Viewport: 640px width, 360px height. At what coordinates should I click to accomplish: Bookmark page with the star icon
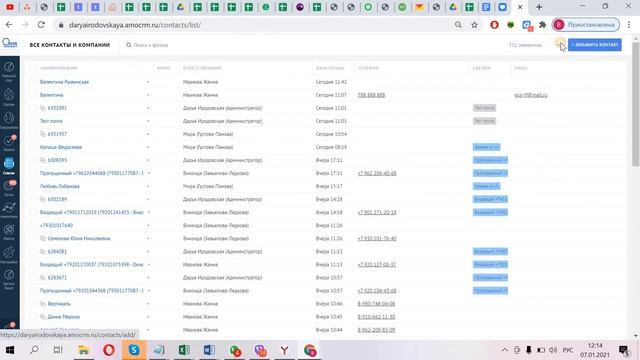474,25
